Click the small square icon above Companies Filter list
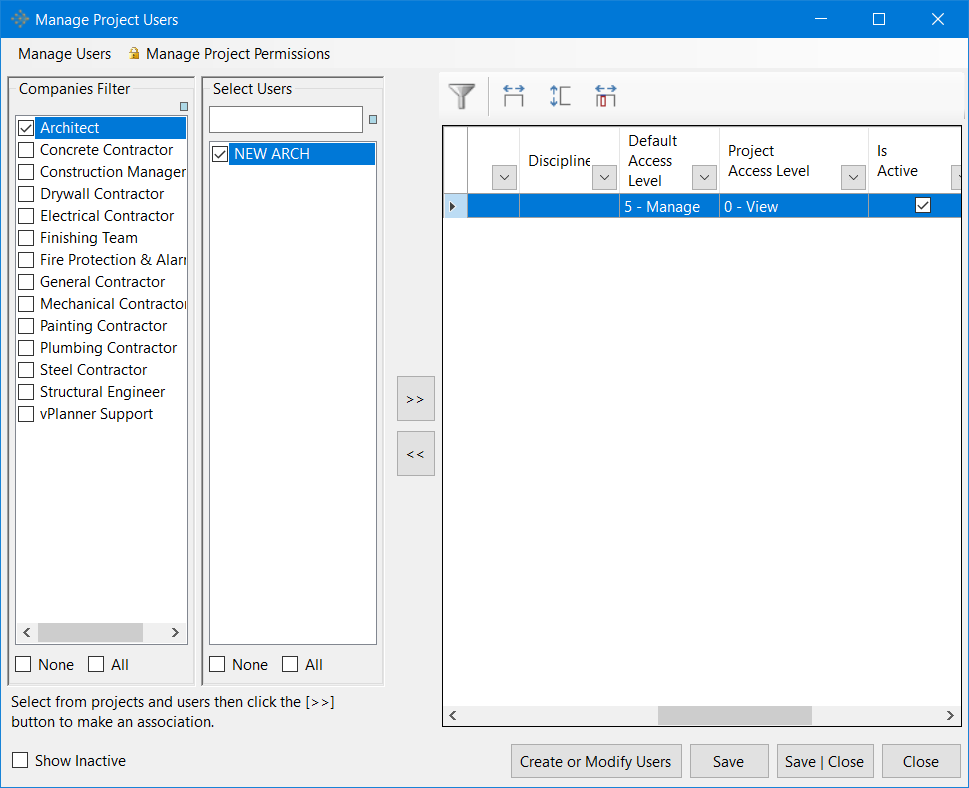The image size is (969, 788). pyautogui.click(x=183, y=105)
